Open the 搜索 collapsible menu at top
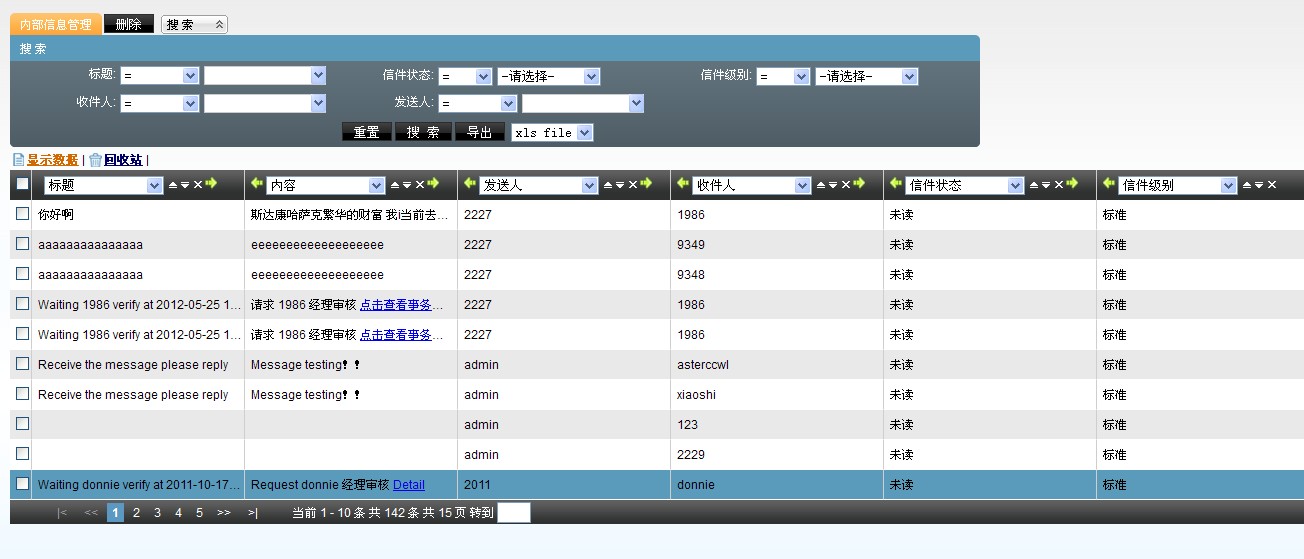This screenshot has width=1304, height=559. (x=194, y=24)
